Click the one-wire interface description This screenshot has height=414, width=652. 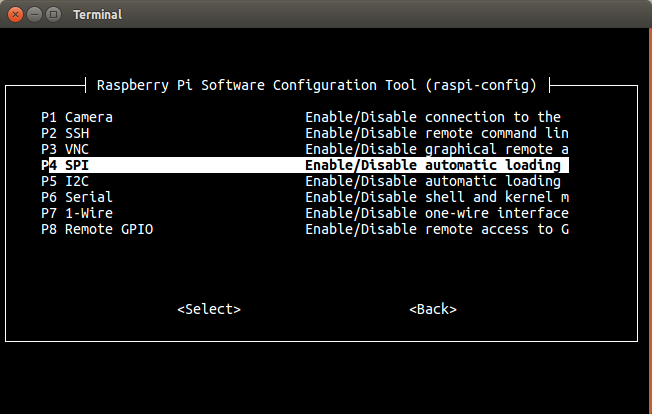click(x=437, y=213)
